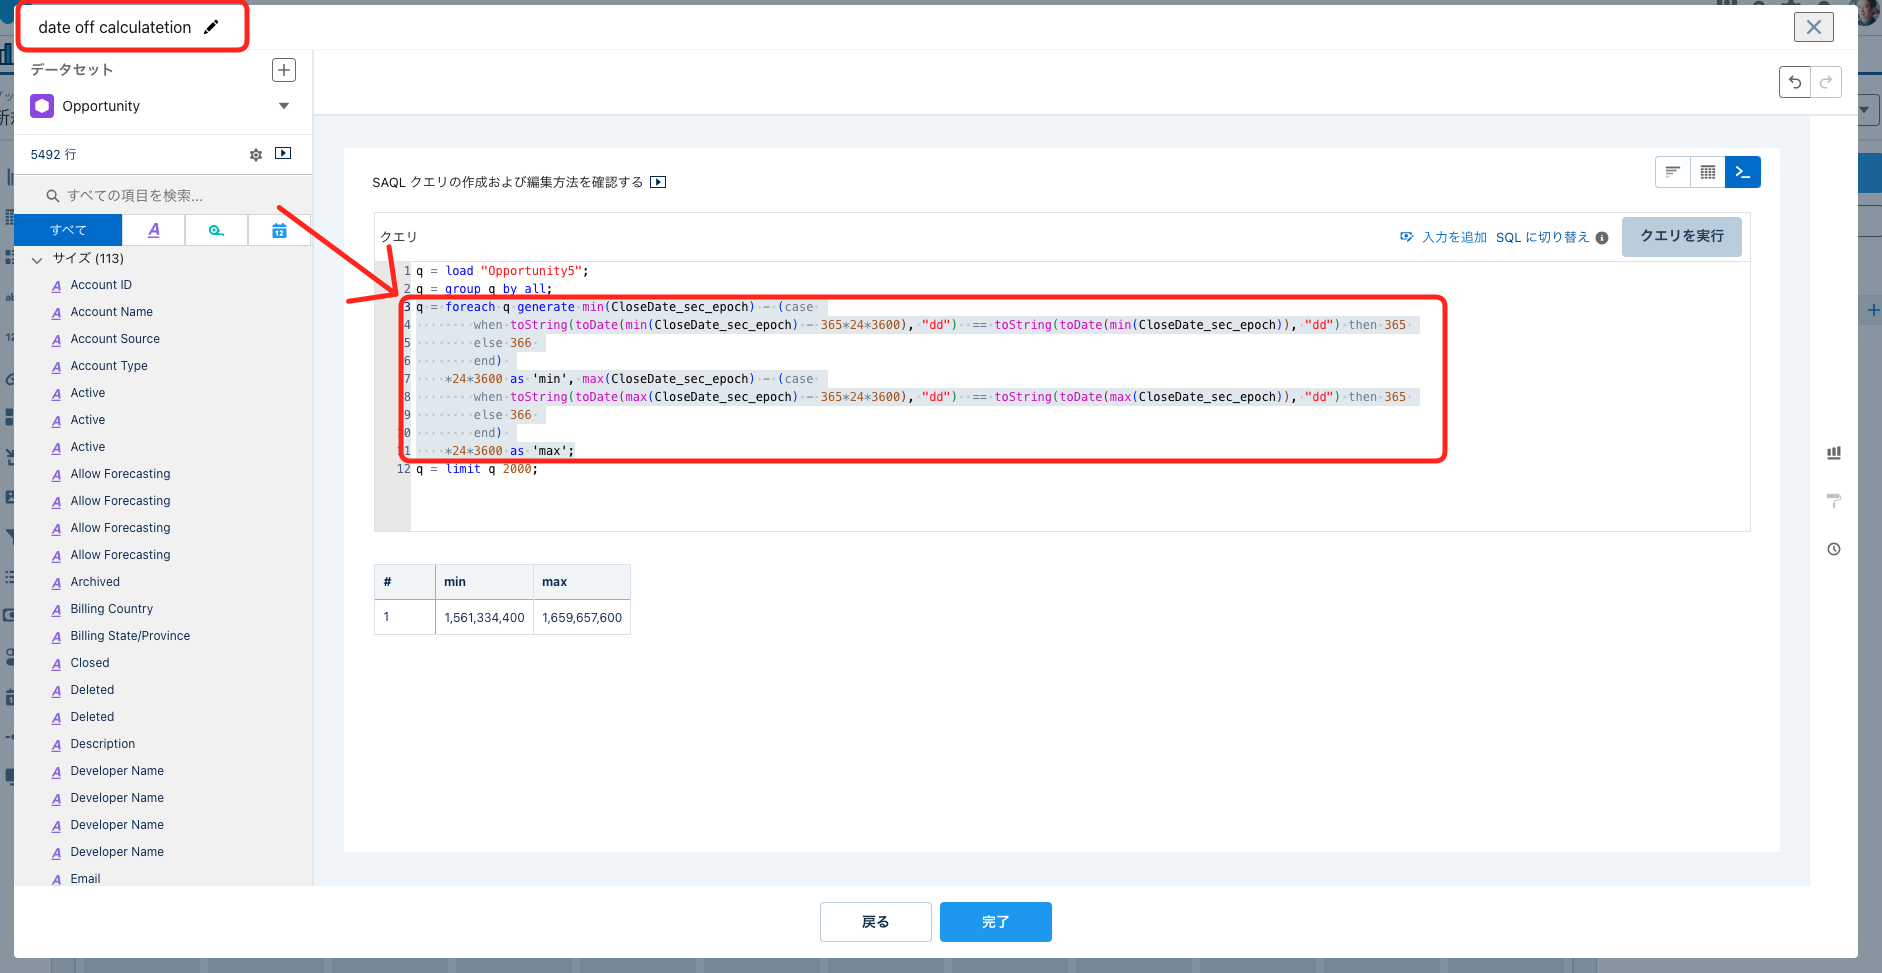This screenshot has height=973, width=1882.
Task: Select cell value 1,561,334,400
Action: click(x=484, y=618)
